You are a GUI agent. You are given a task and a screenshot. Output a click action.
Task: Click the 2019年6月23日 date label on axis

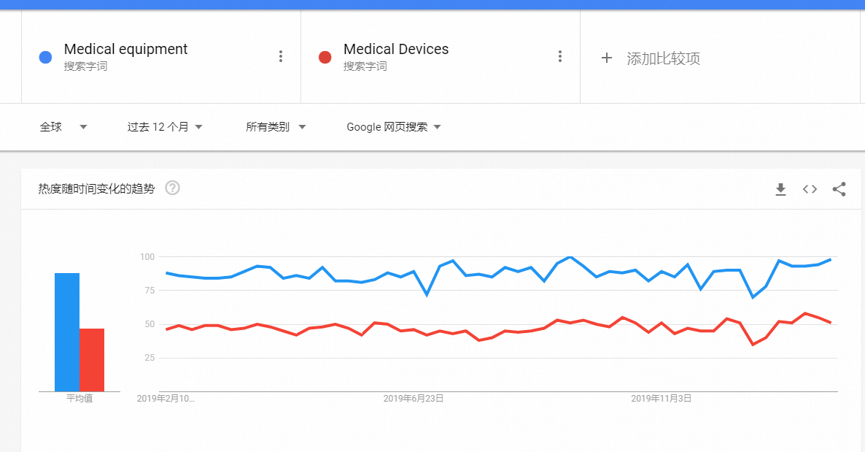(413, 398)
